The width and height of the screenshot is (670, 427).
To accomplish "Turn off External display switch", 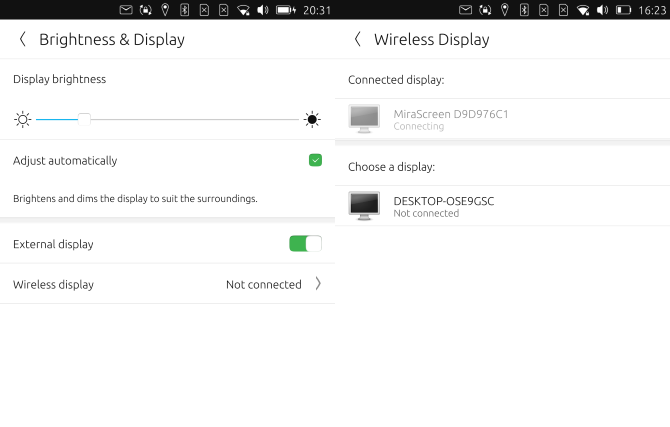I will tap(305, 244).
